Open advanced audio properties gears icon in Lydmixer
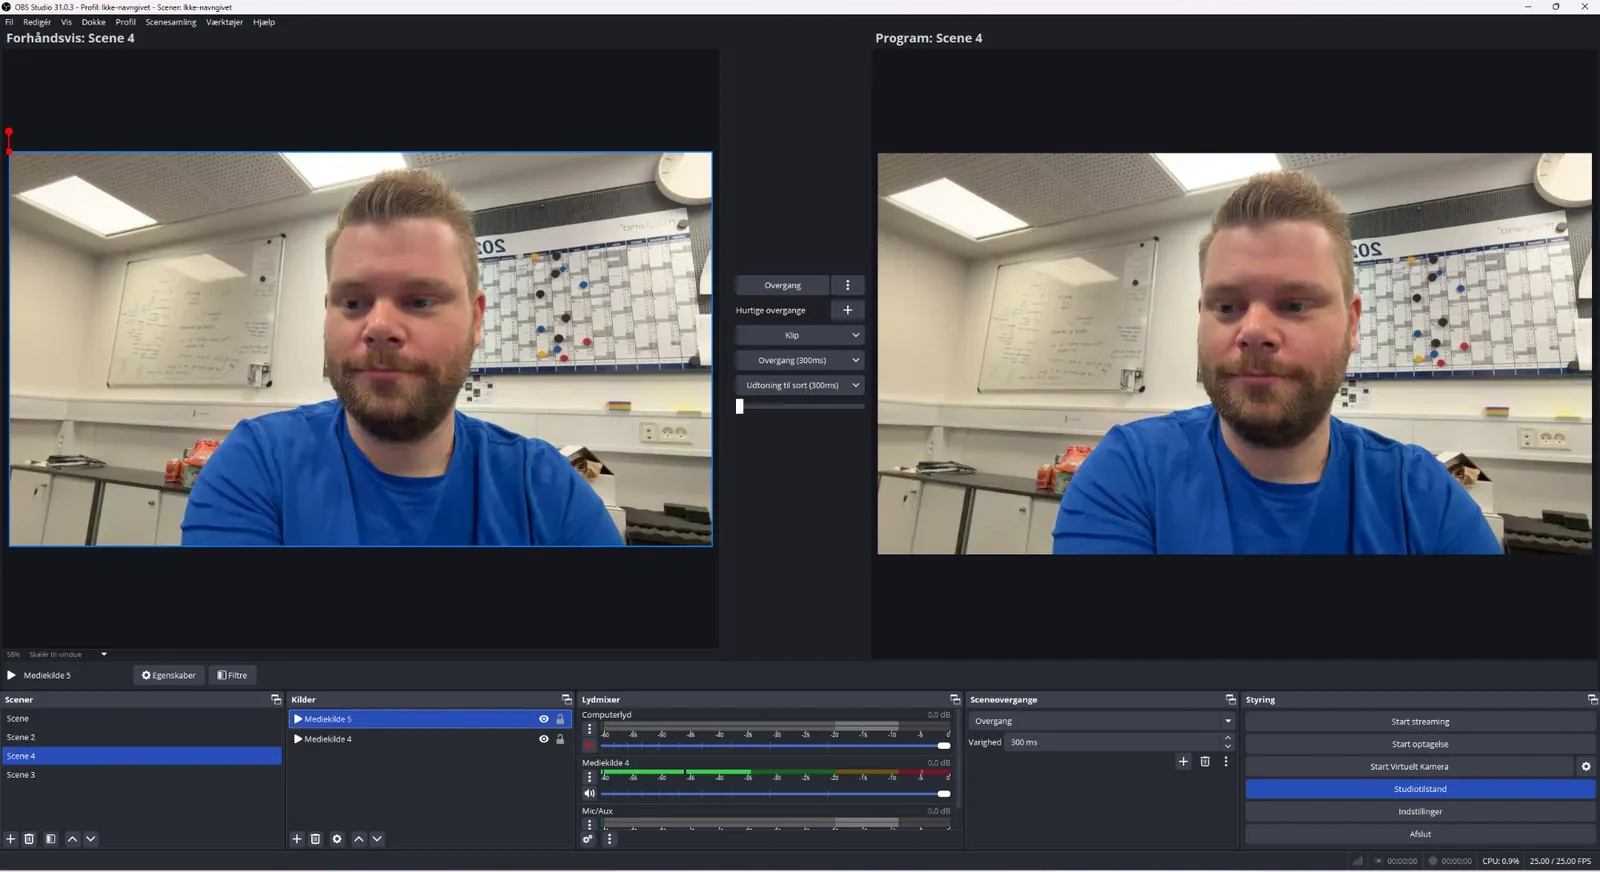 pos(588,839)
